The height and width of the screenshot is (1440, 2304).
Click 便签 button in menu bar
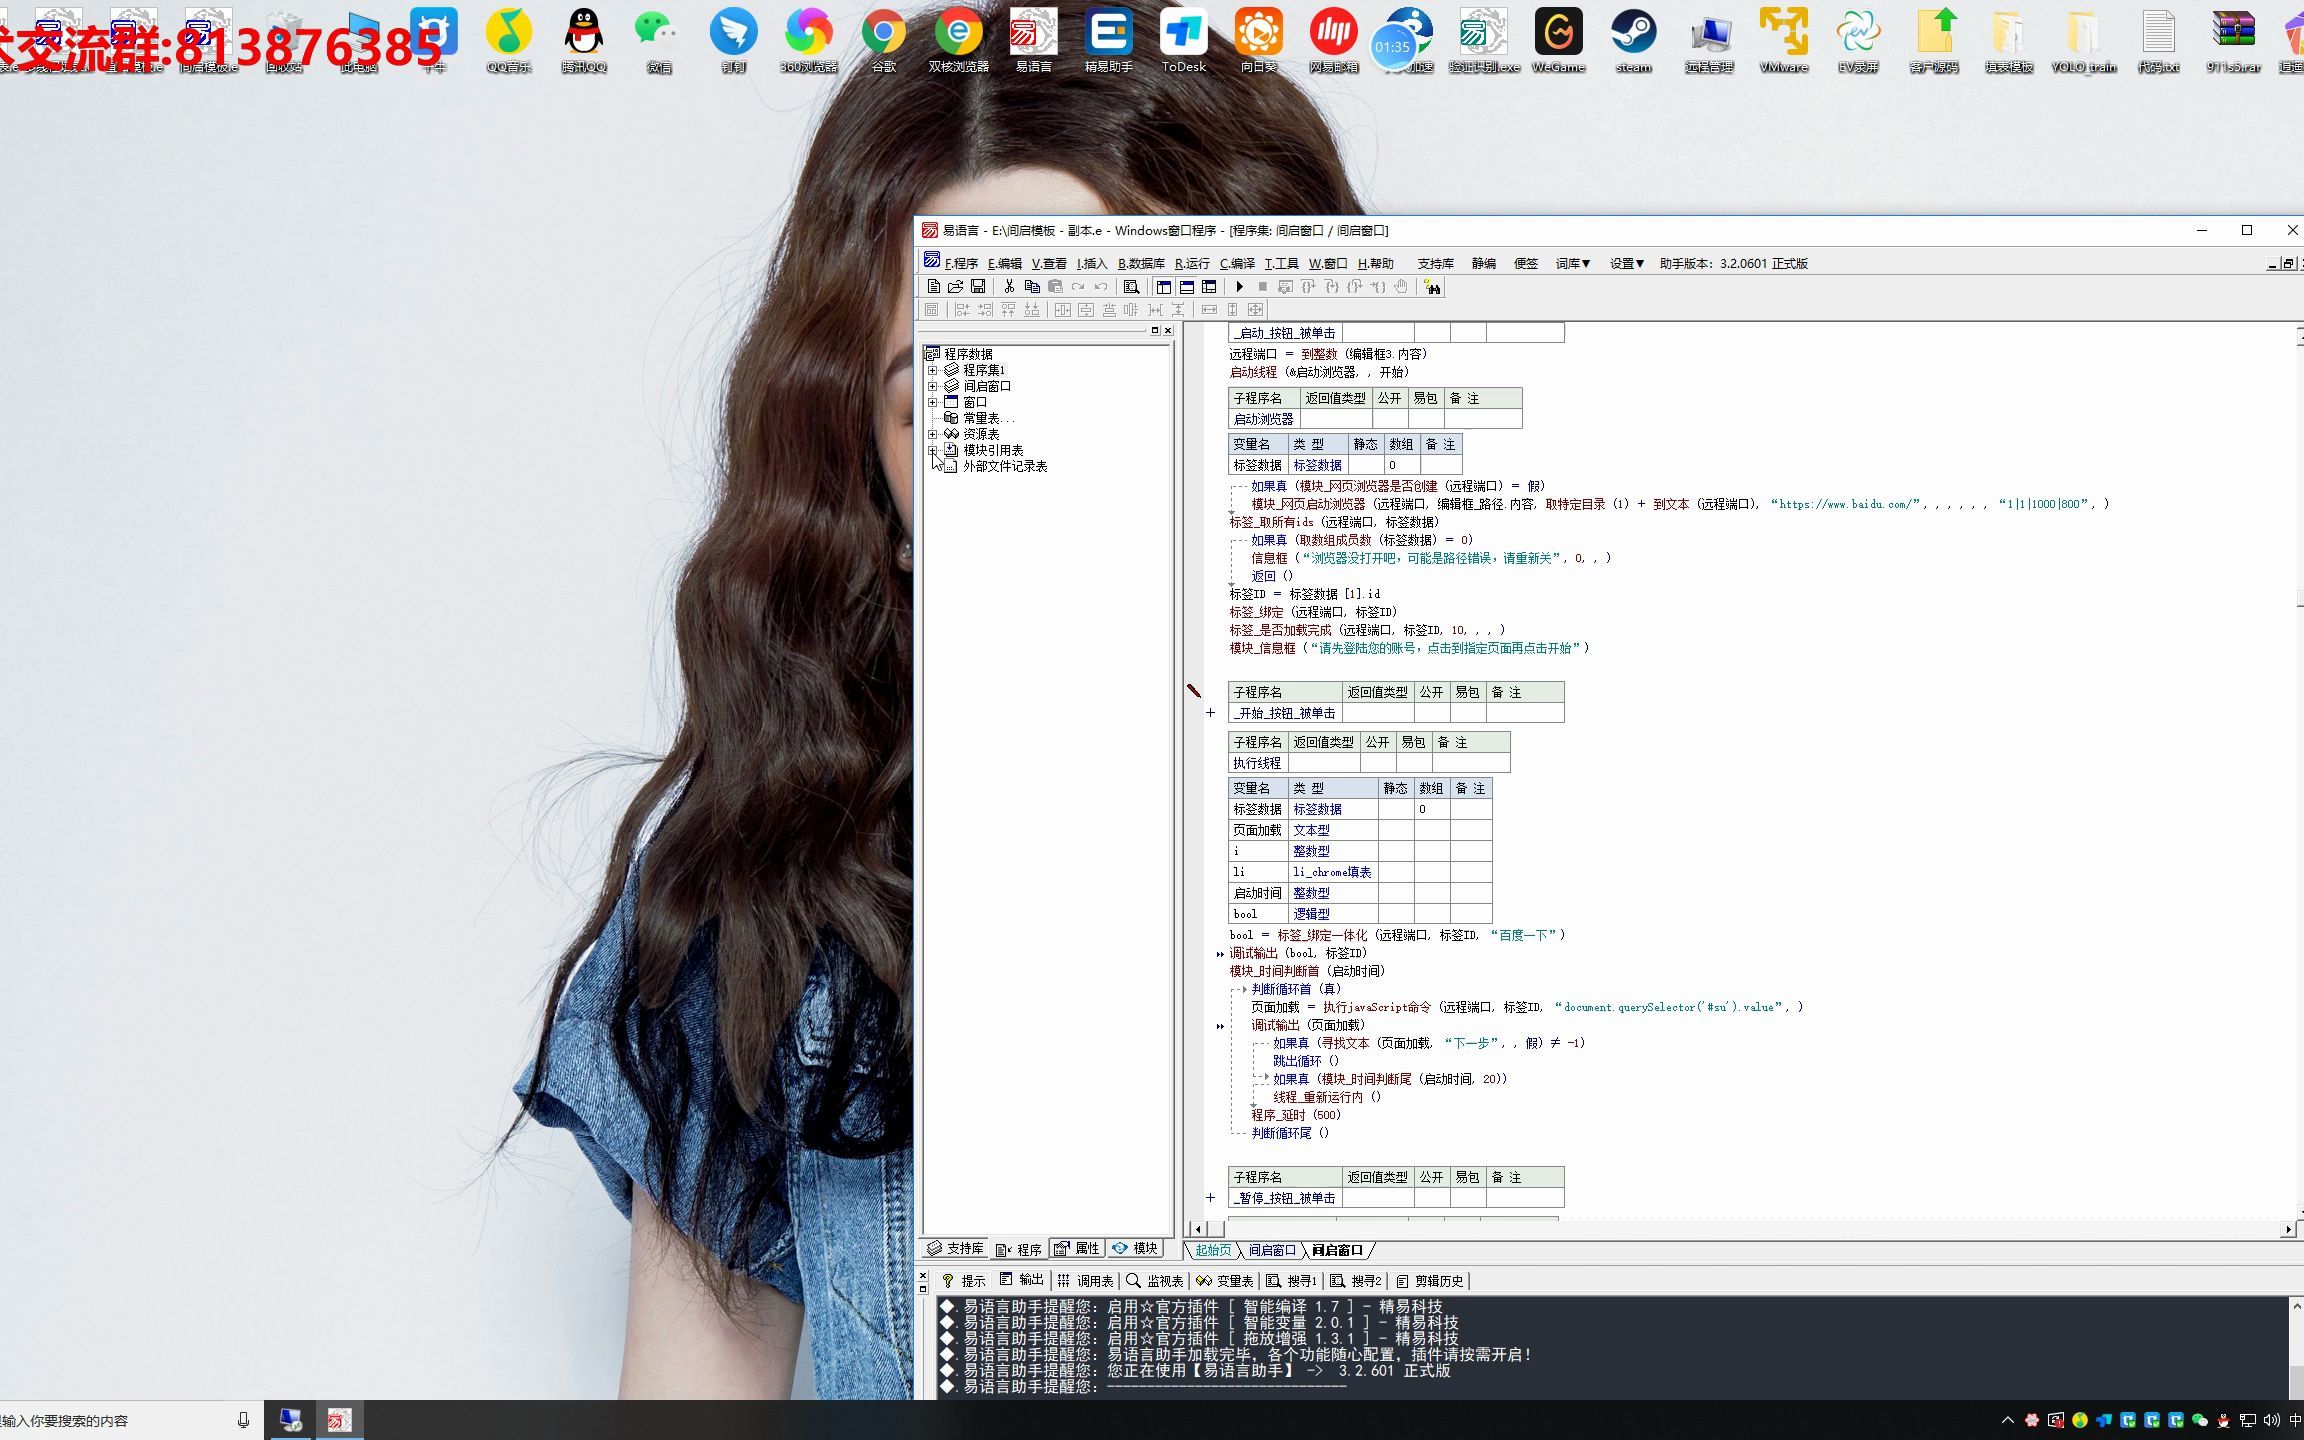click(1526, 264)
